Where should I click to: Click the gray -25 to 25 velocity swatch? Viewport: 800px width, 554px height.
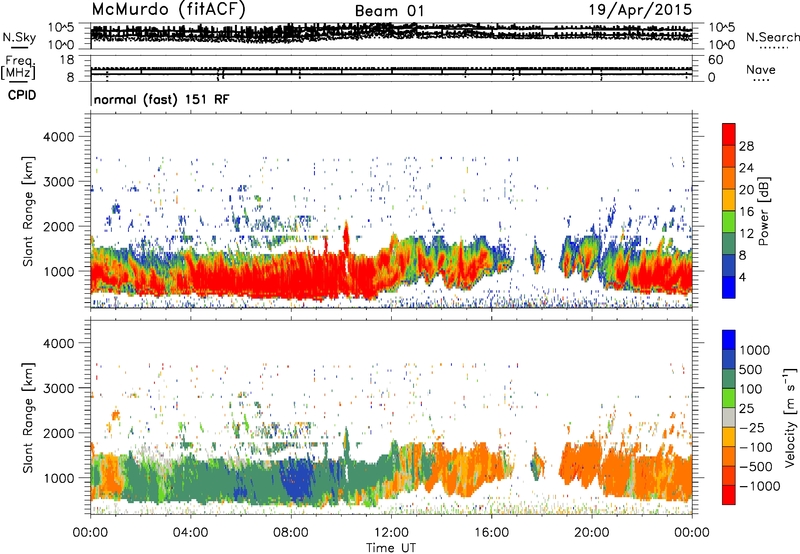(x=729, y=418)
